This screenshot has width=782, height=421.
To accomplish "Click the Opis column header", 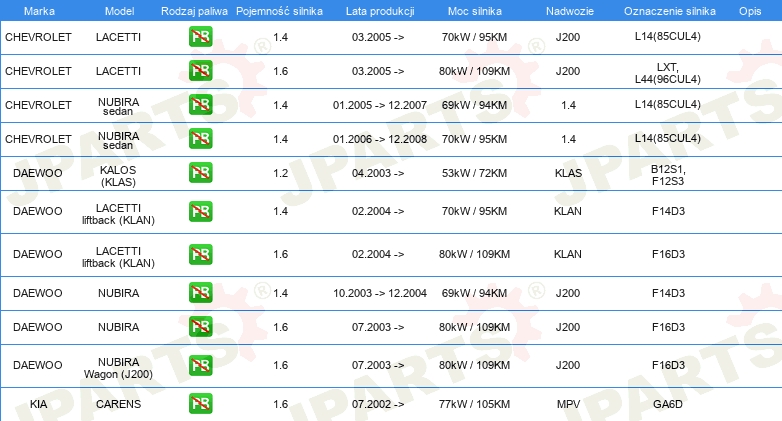I will [x=750, y=11].
